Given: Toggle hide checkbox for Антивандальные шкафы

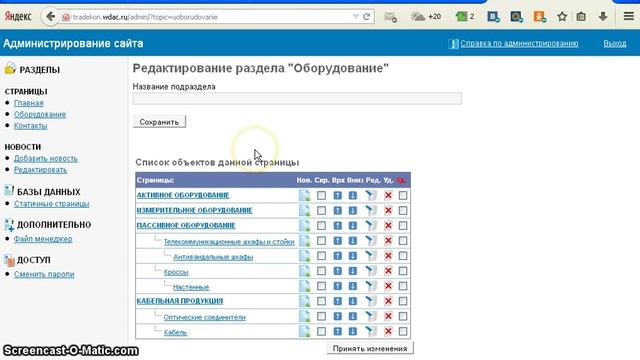Looking at the screenshot, I should click(321, 256).
